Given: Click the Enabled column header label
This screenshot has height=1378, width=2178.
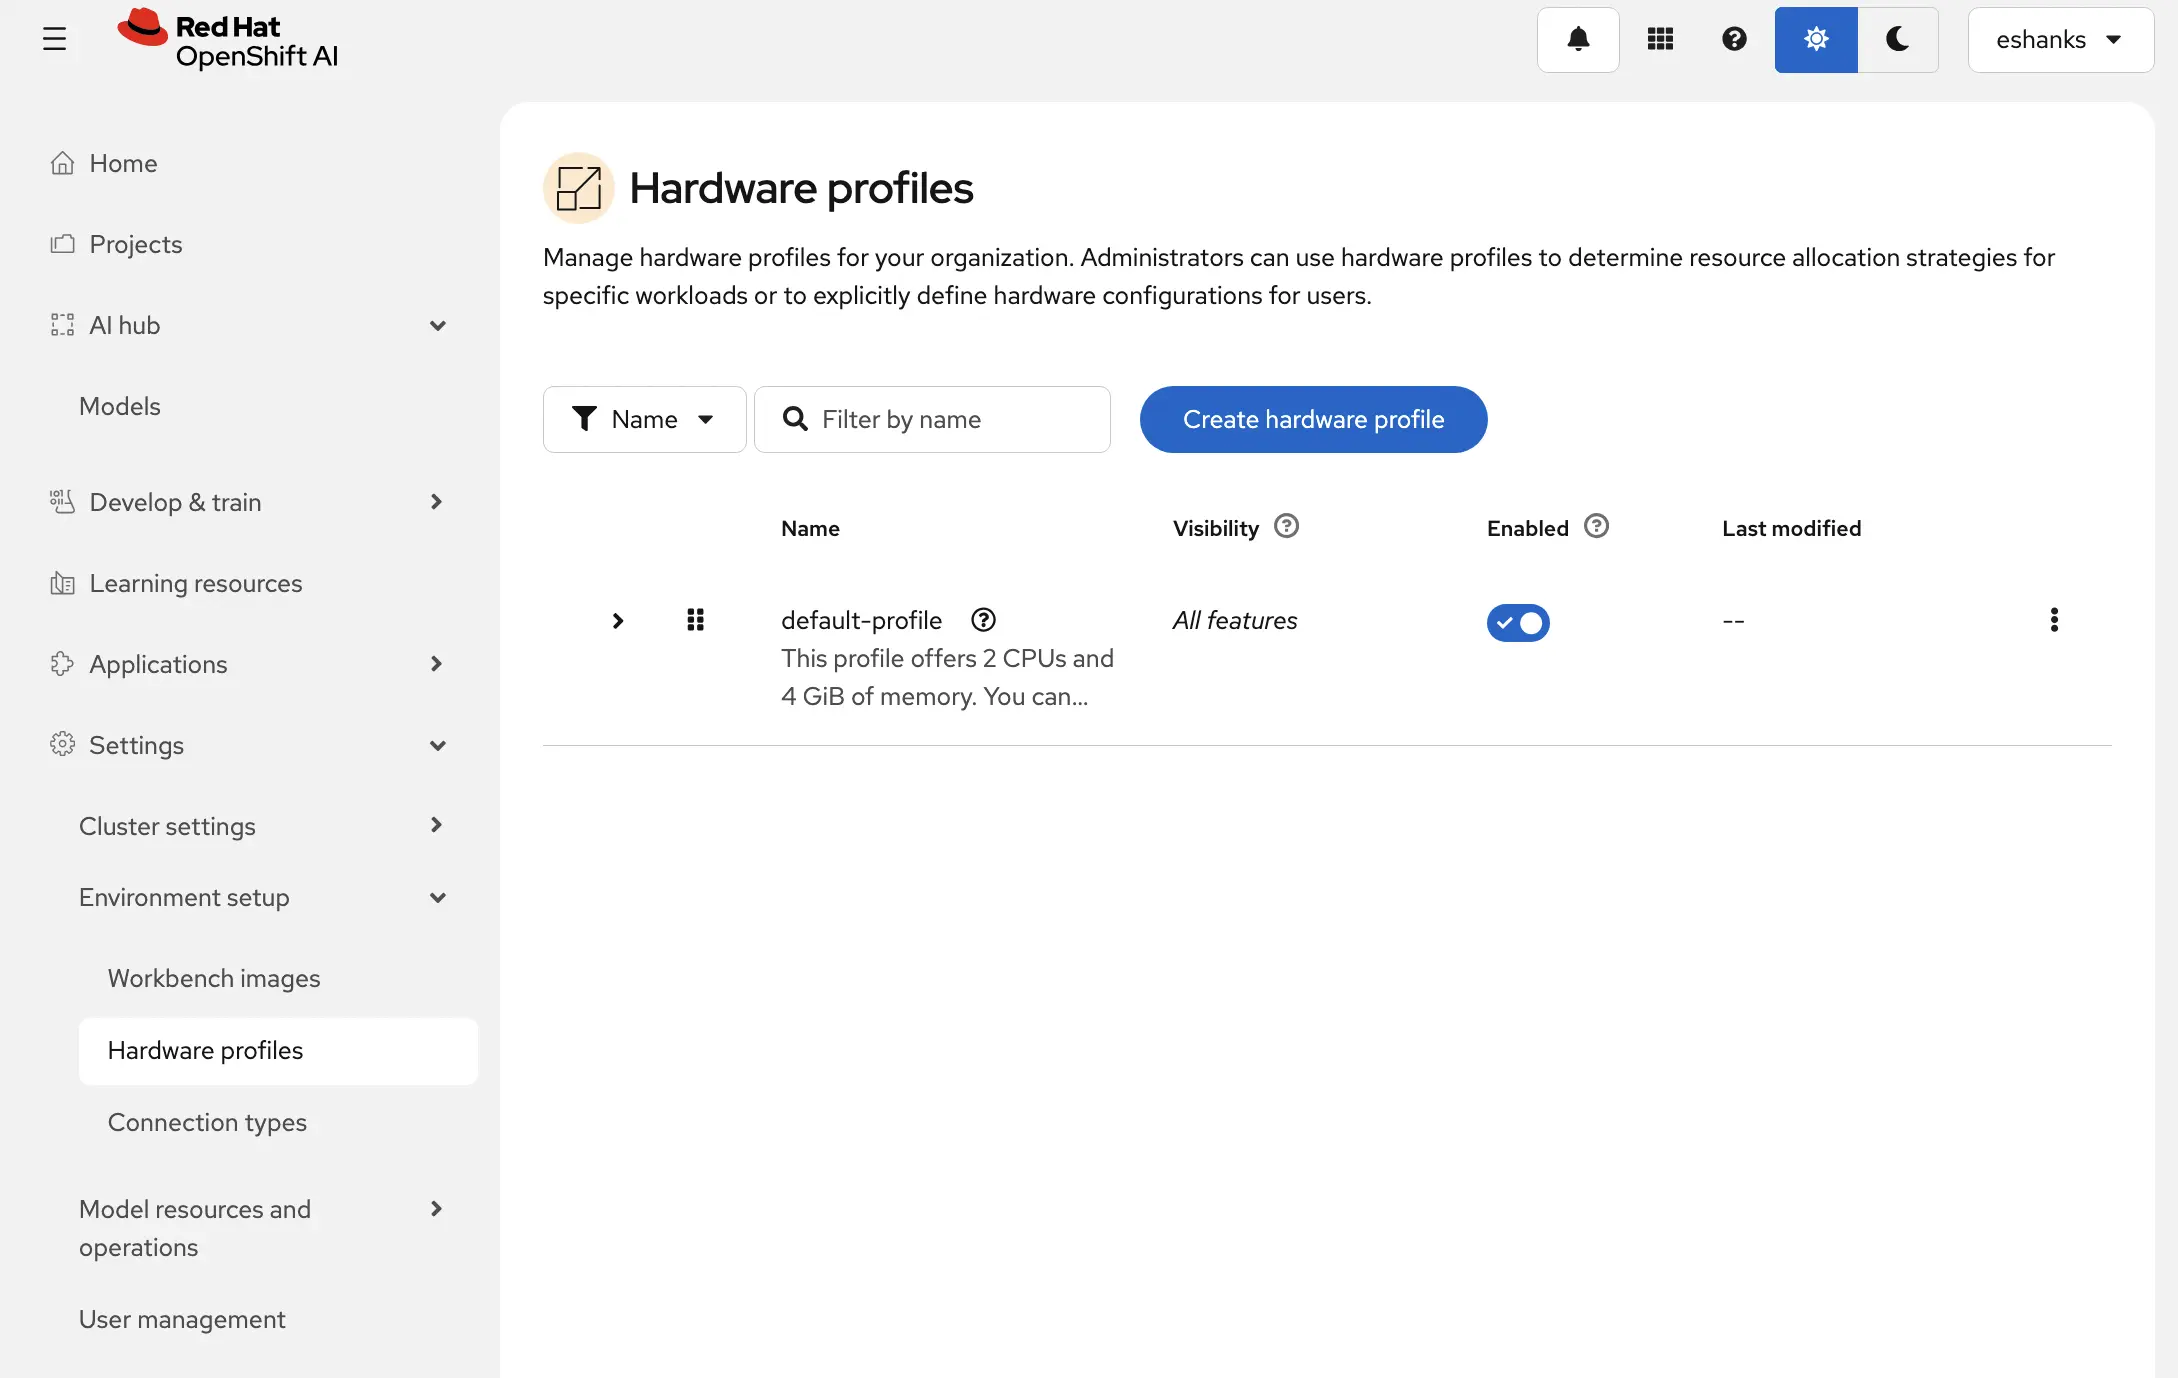Looking at the screenshot, I should pos(1528,528).
